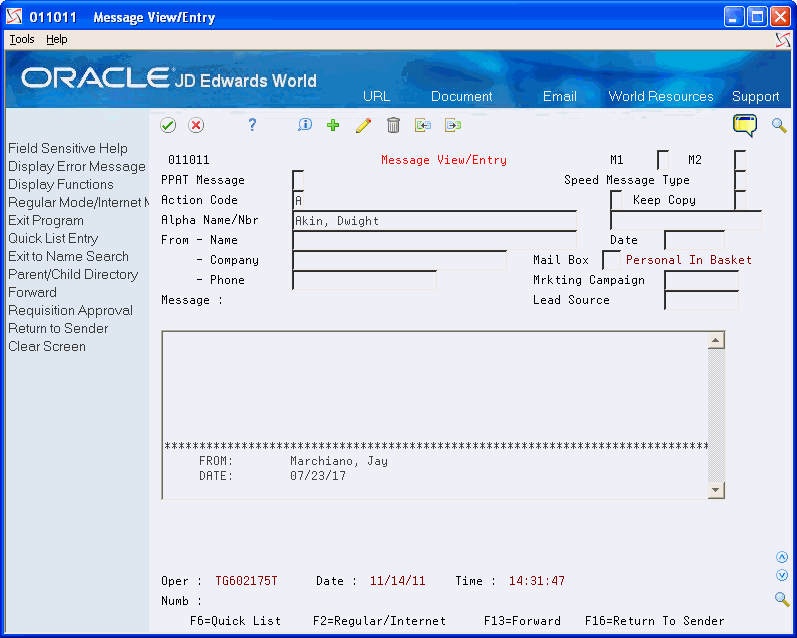Viewport: 797px width, 638px height.
Task: Select the Email tab
Action: click(560, 96)
